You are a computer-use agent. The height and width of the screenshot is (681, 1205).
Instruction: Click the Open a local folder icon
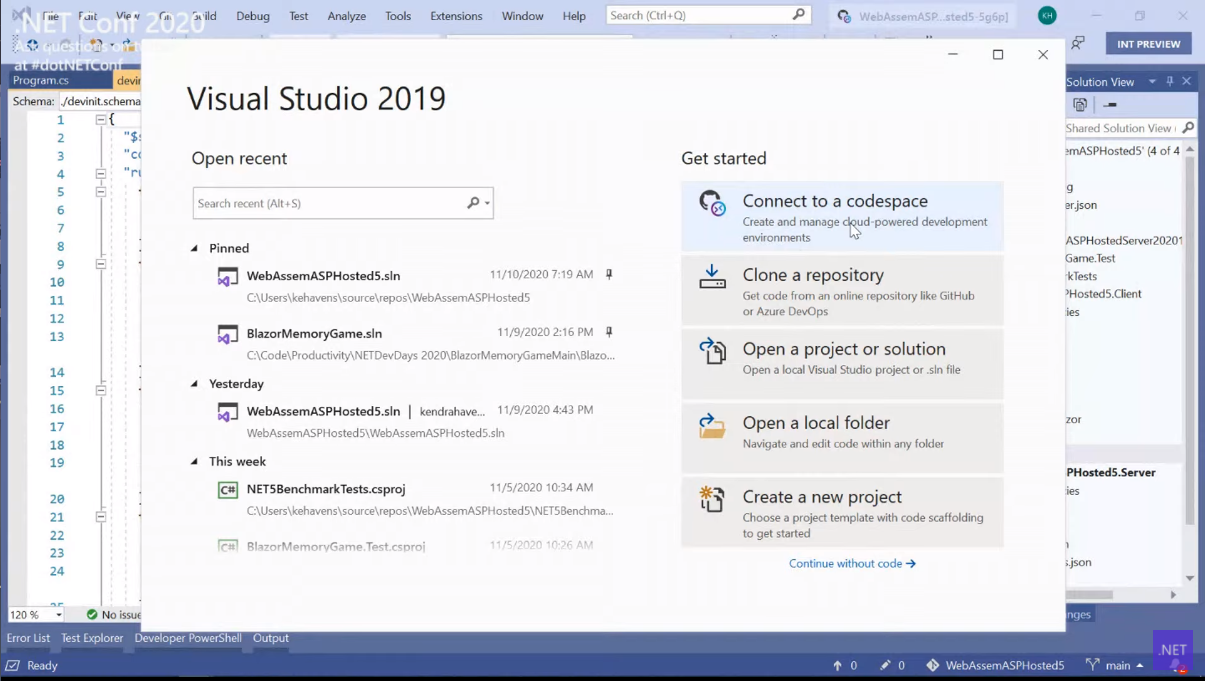point(712,425)
